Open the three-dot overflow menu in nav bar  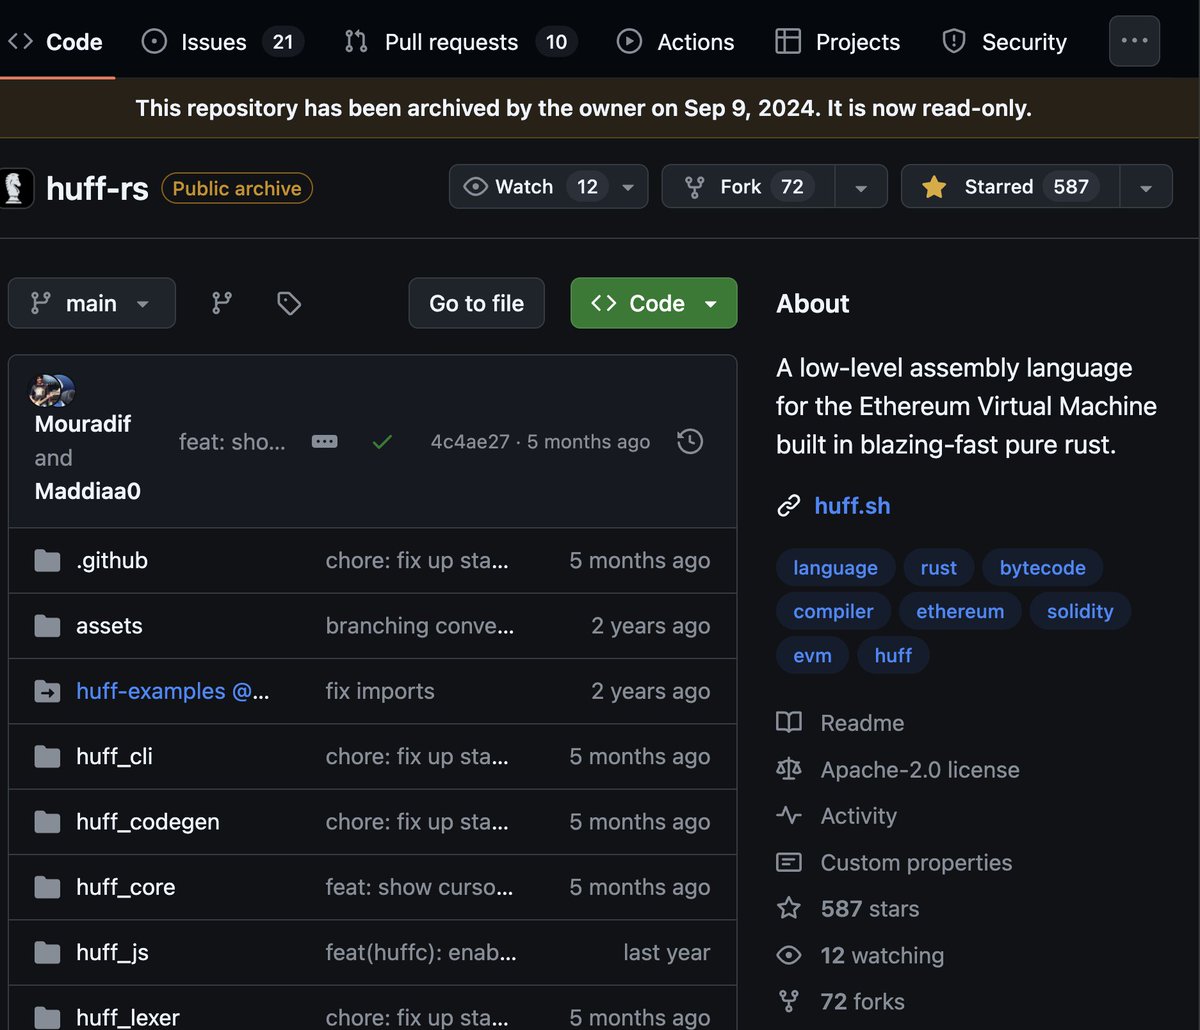1135,41
